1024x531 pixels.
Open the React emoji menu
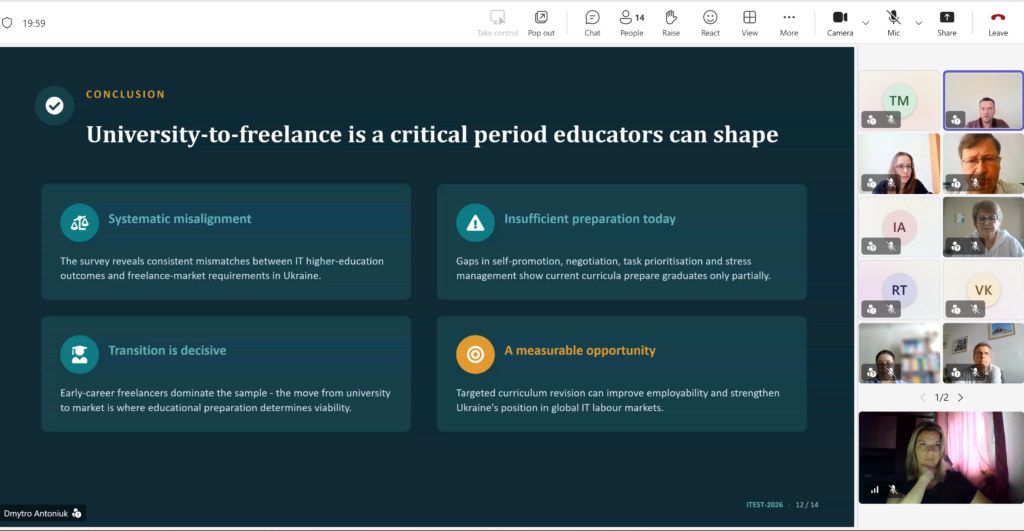710,24
